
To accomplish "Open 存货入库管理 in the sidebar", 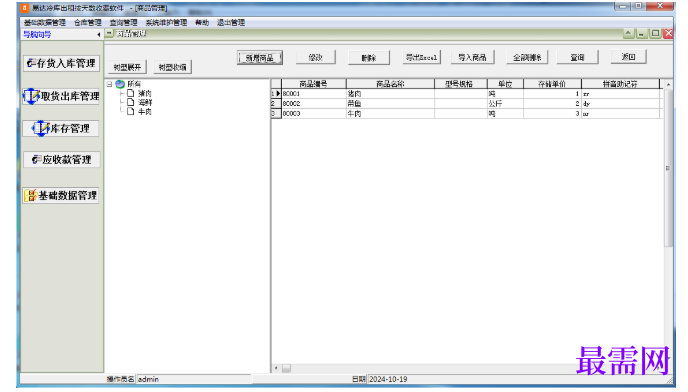I will pyautogui.click(x=62, y=63).
